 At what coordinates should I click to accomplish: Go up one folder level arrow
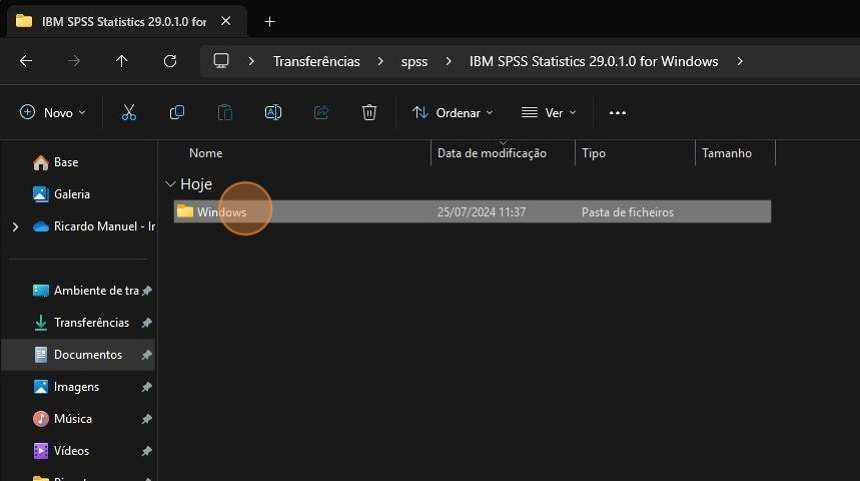point(122,61)
